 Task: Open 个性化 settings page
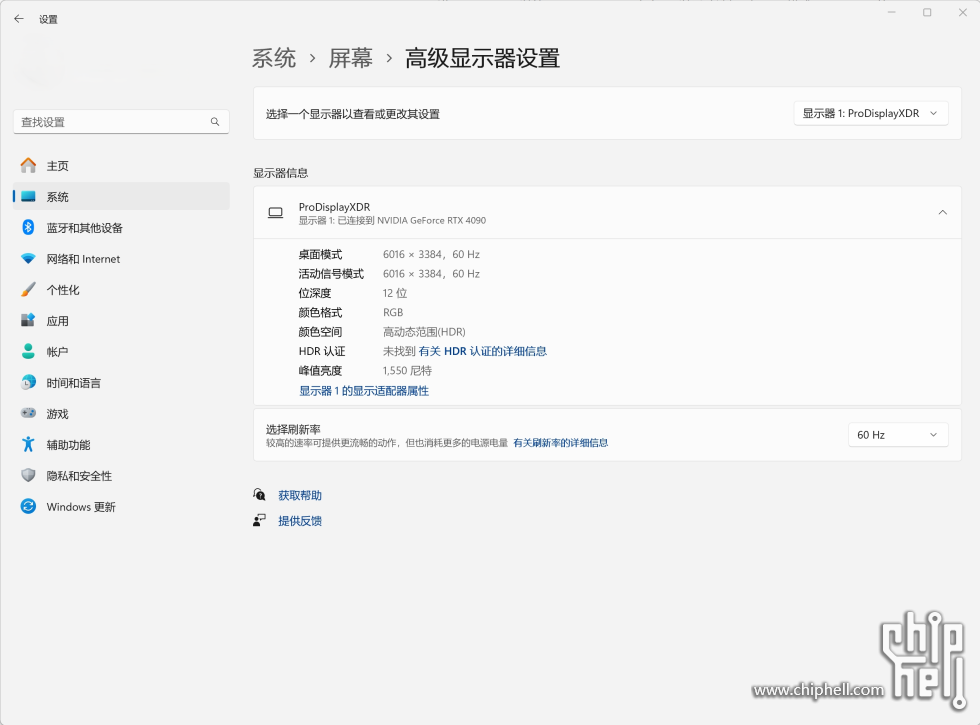(x=121, y=290)
